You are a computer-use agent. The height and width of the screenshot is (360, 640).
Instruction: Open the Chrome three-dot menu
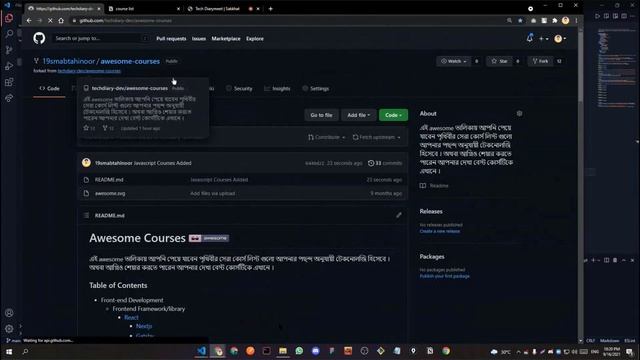pyautogui.click(x=576, y=20)
